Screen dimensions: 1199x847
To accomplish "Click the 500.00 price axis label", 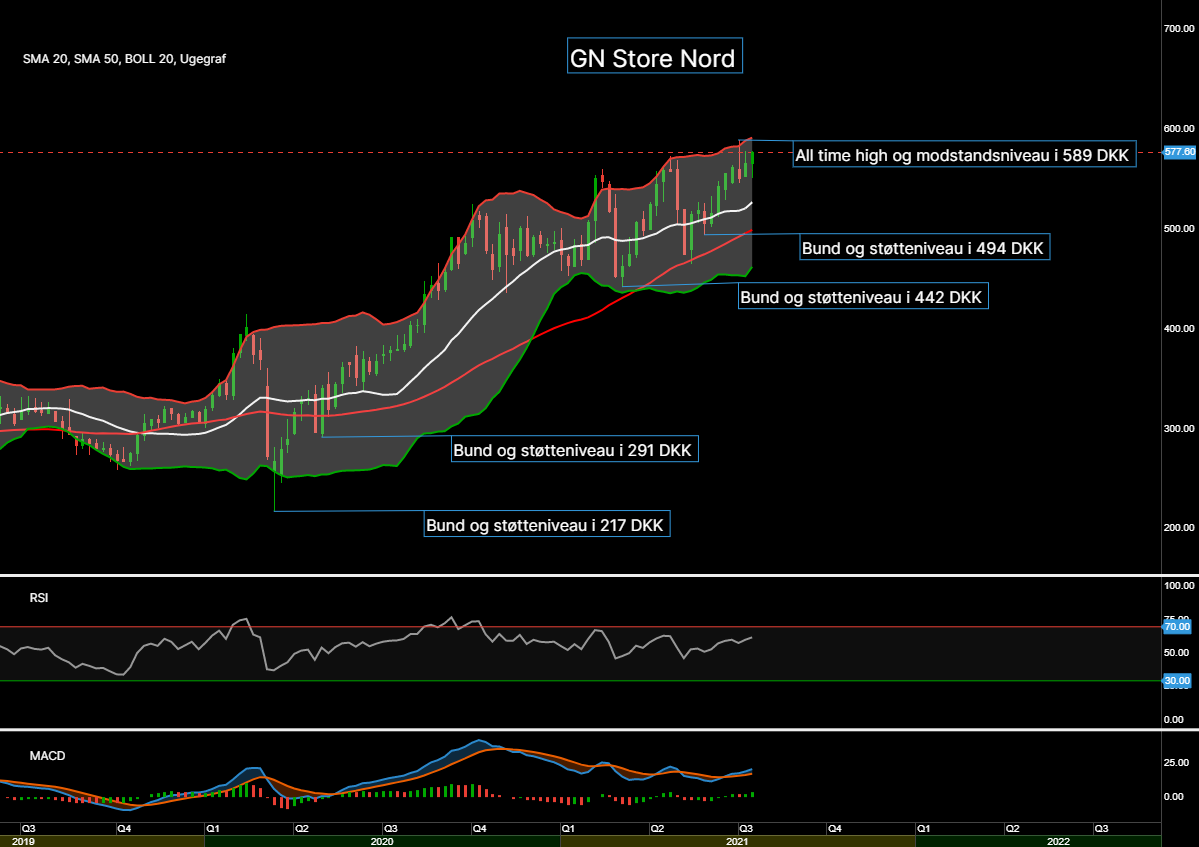I will (1179, 229).
